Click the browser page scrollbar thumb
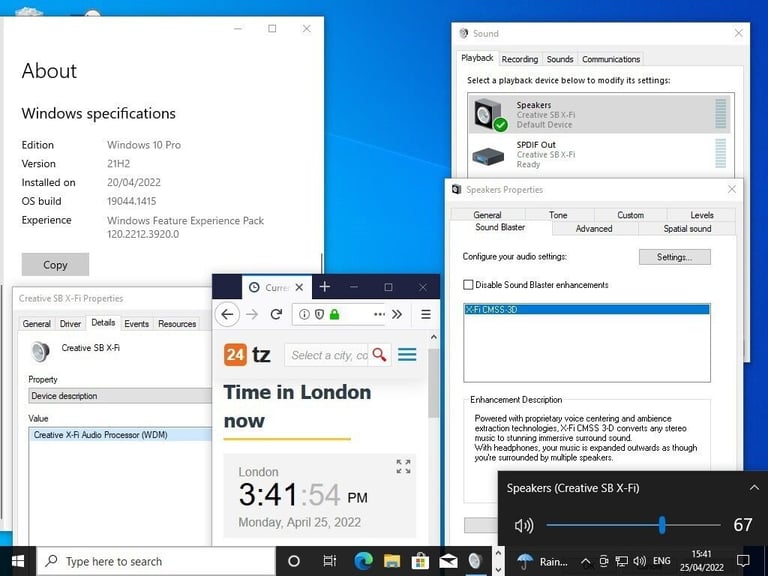The width and height of the screenshot is (768, 576). point(433,383)
